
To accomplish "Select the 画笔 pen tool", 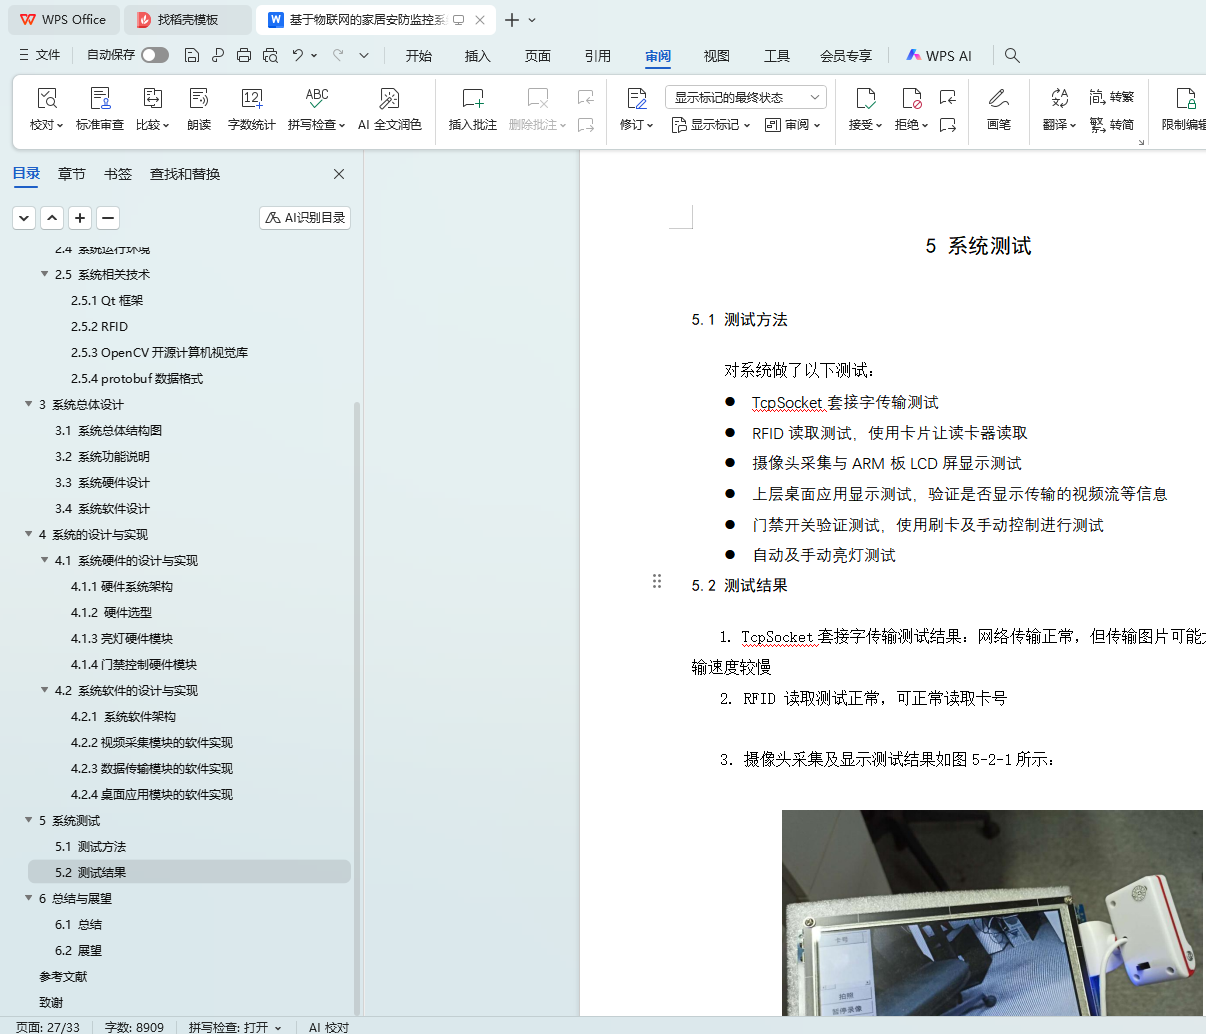I will tap(998, 108).
